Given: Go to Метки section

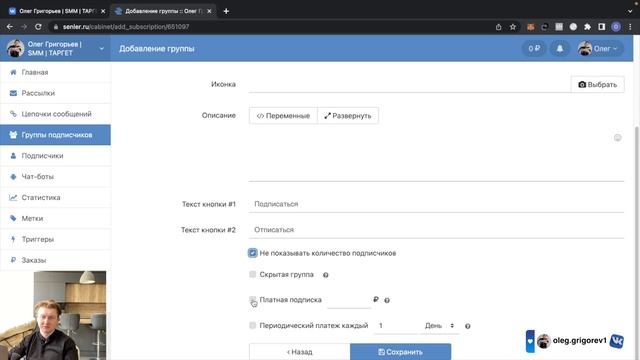Looking at the screenshot, I should (55, 218).
